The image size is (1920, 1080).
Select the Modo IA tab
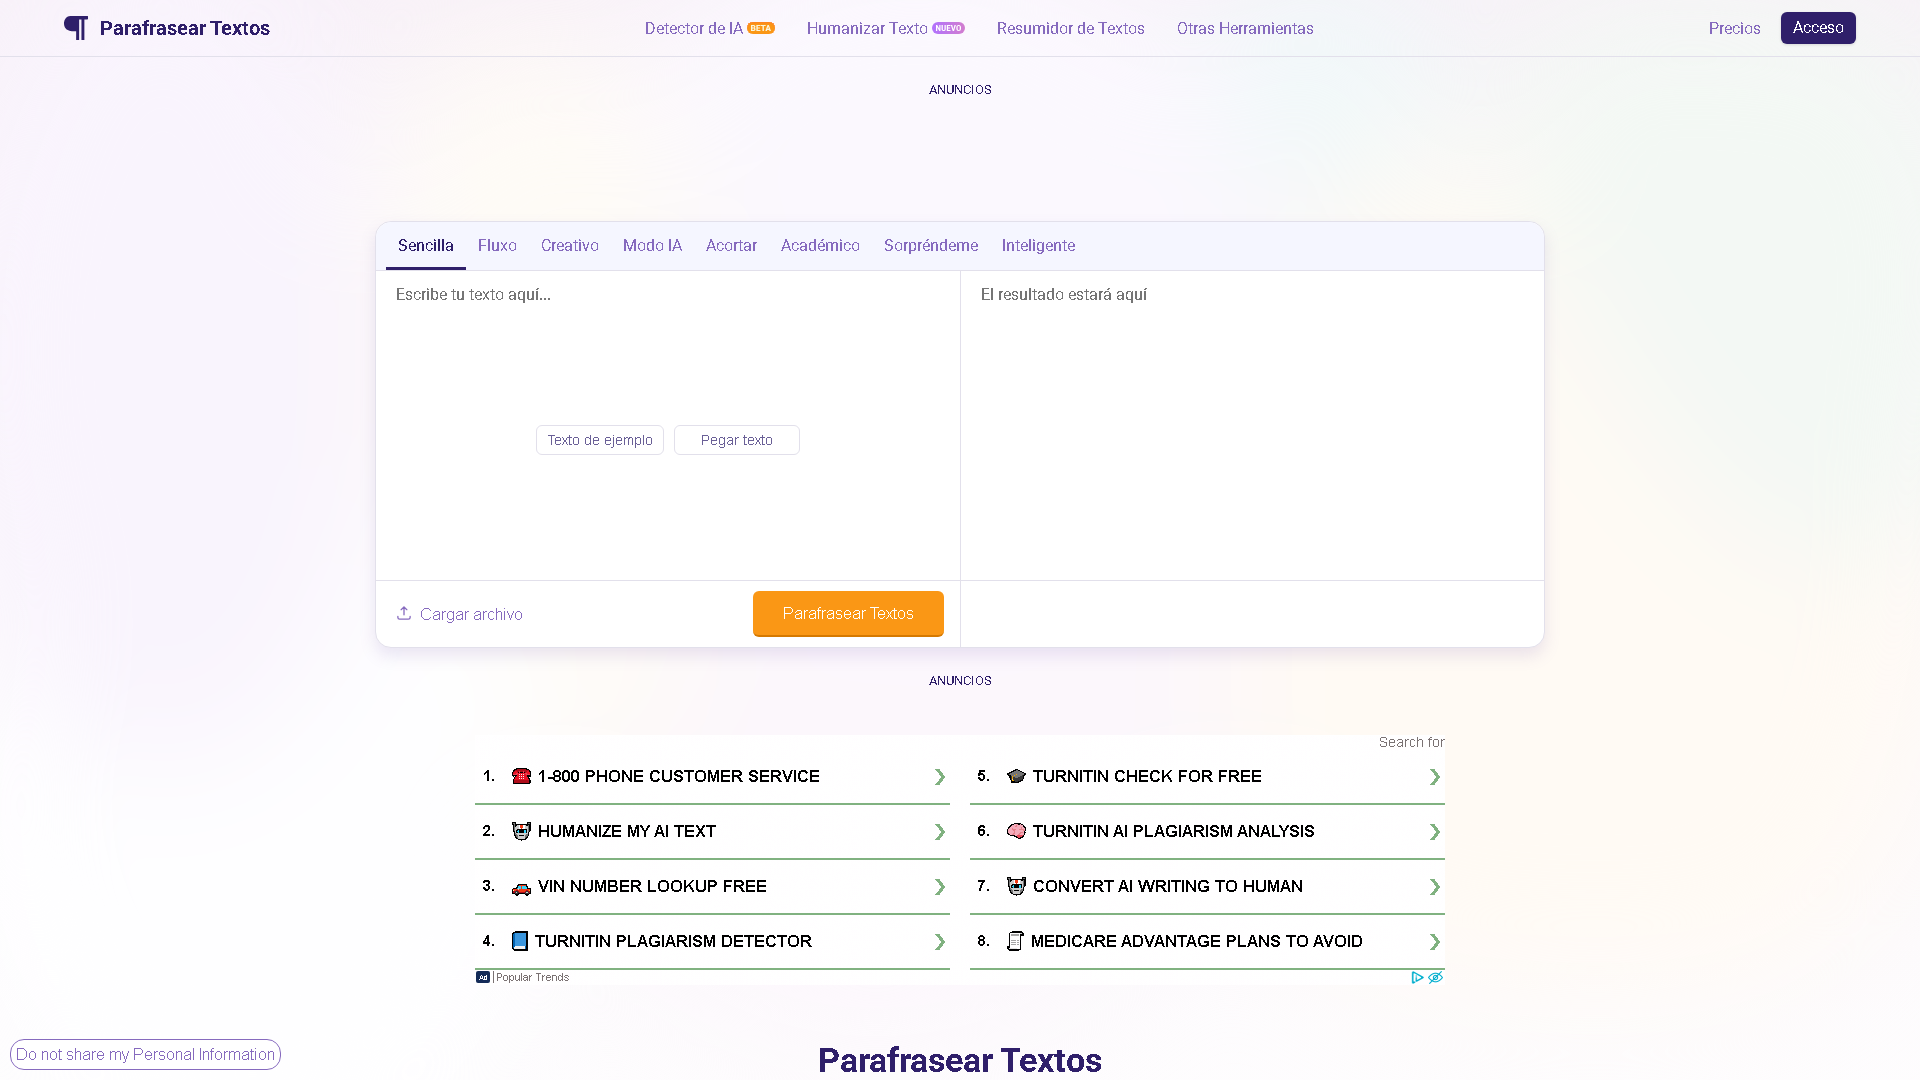[x=652, y=245]
